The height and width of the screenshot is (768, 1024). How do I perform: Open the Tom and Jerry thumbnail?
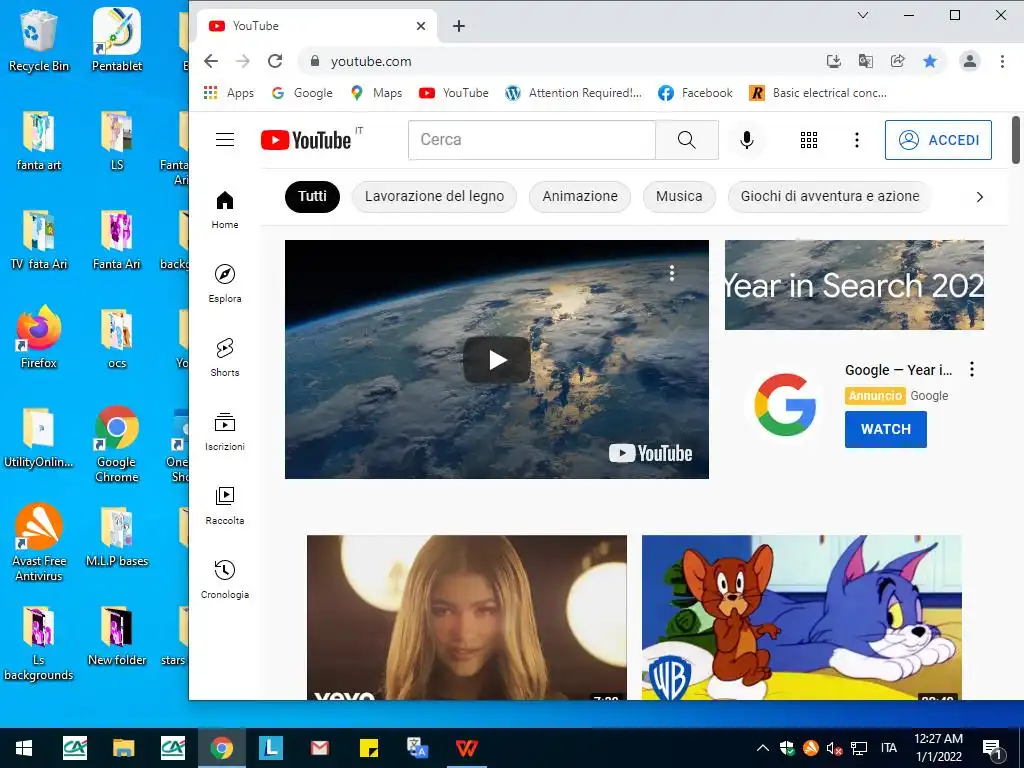pos(801,617)
